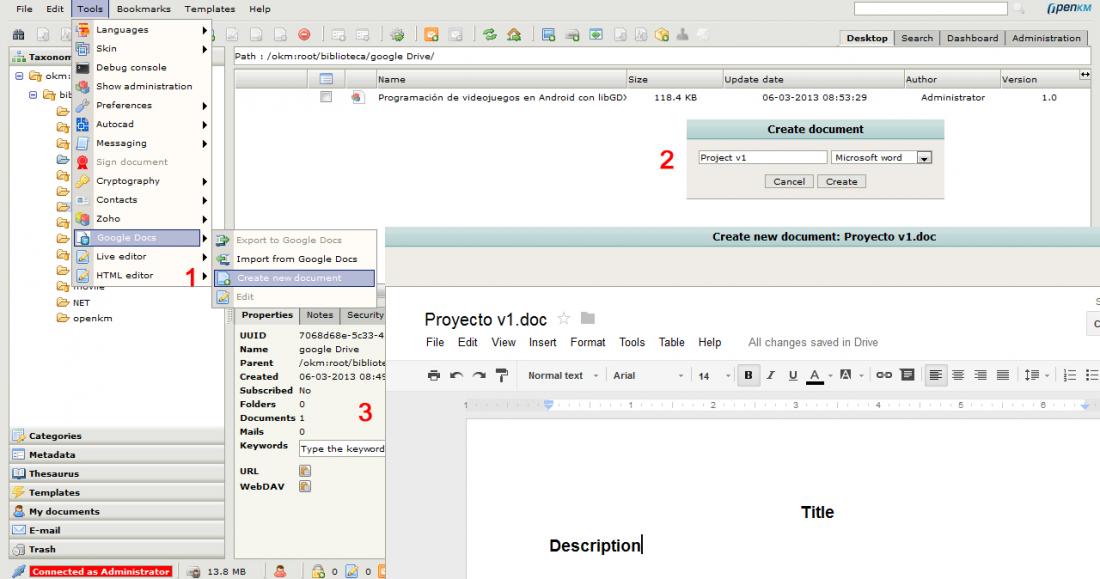Click the Project v1 name input field
The height and width of the screenshot is (579, 1100).
(x=762, y=158)
